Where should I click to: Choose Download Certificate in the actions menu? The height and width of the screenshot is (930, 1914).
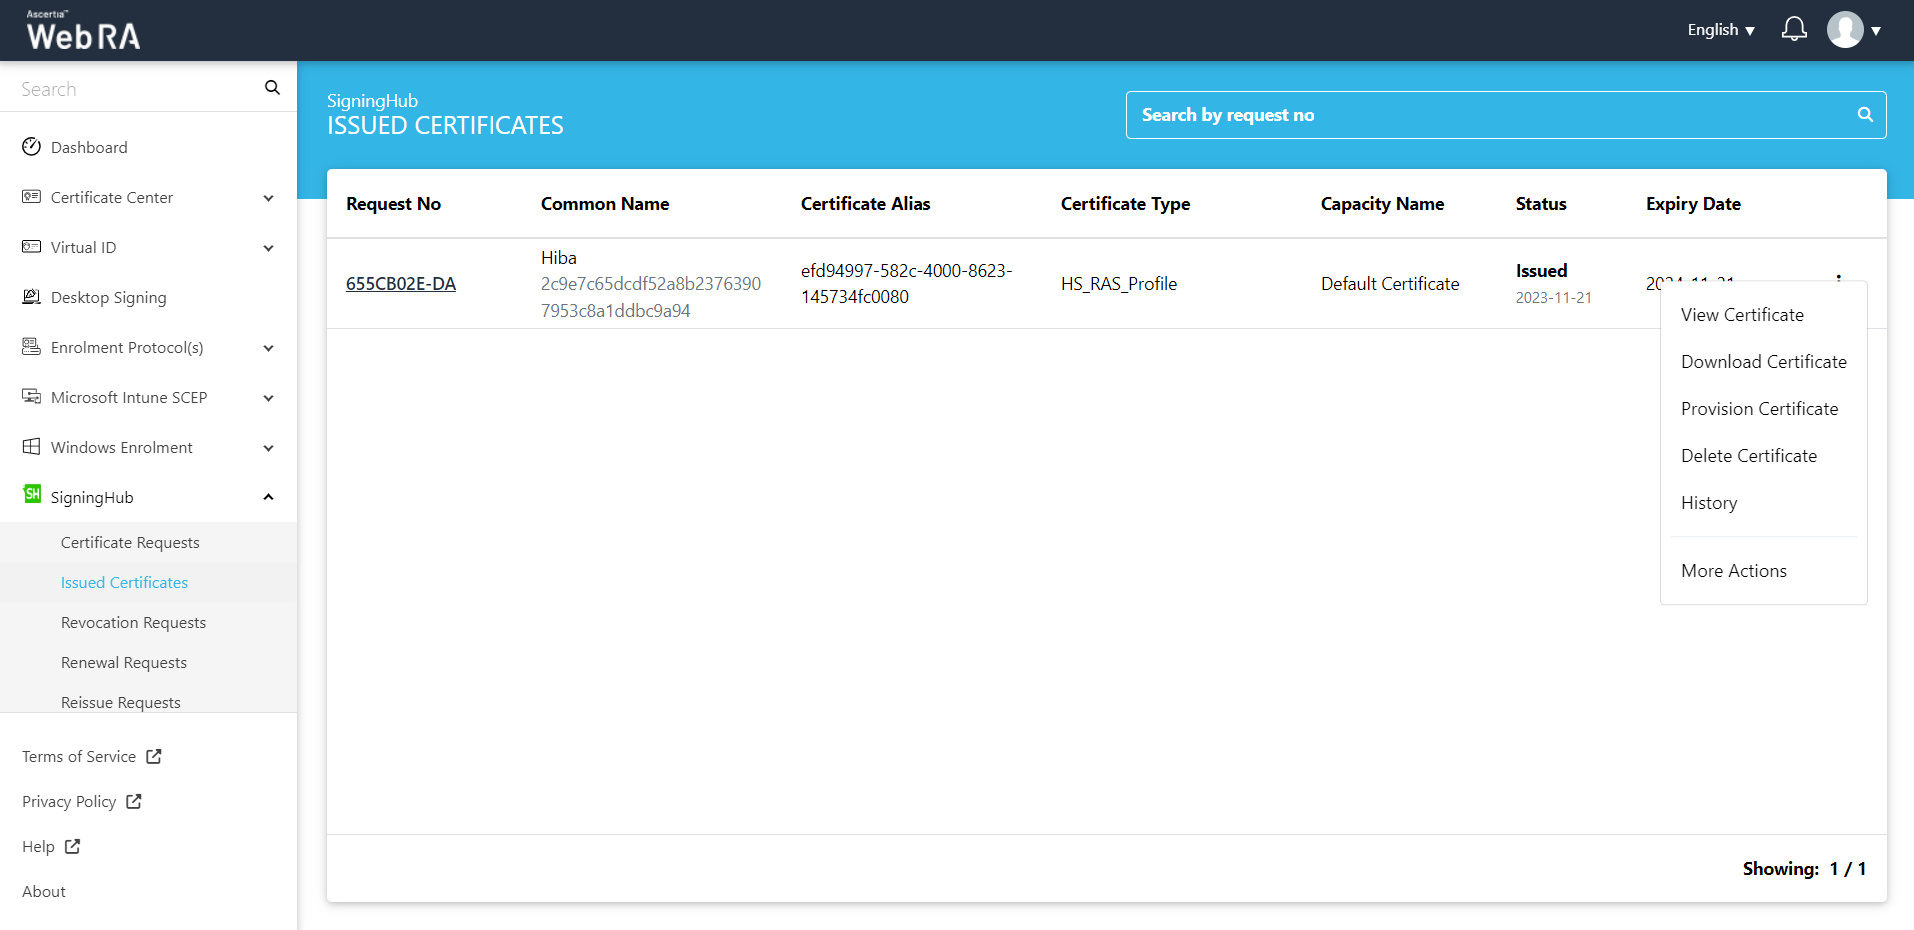[x=1763, y=362]
